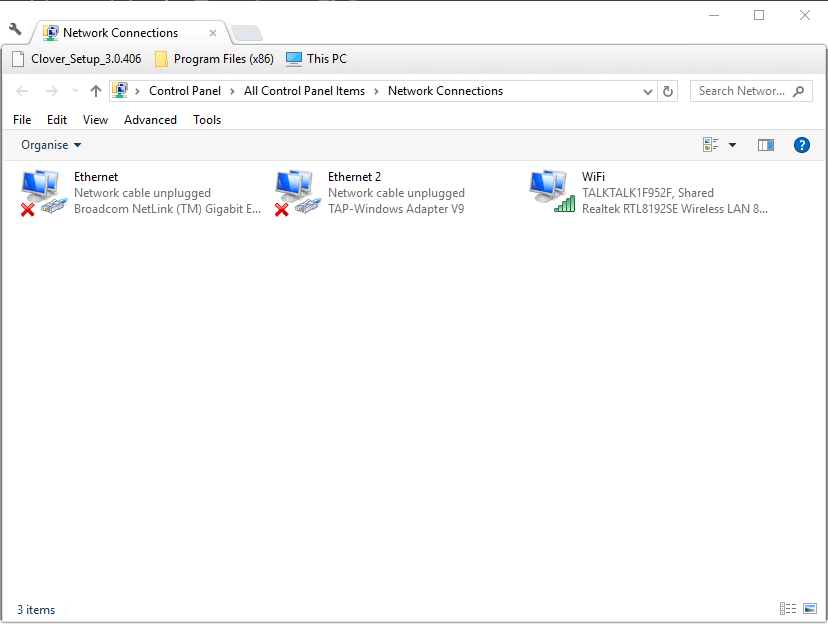Click the search magnifier icon
Screen dimensions: 828x624
798,91
